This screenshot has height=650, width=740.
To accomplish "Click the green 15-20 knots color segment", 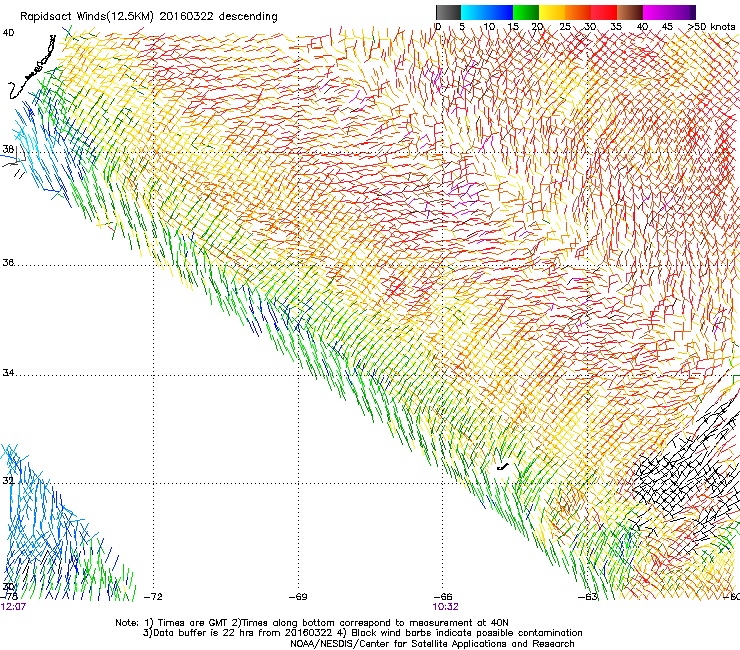I will (x=526, y=12).
